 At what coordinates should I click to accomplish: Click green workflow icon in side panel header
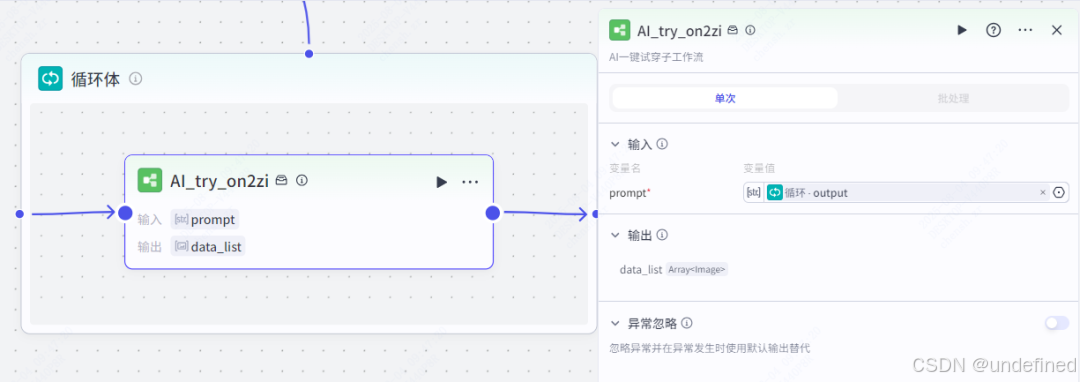pos(620,30)
